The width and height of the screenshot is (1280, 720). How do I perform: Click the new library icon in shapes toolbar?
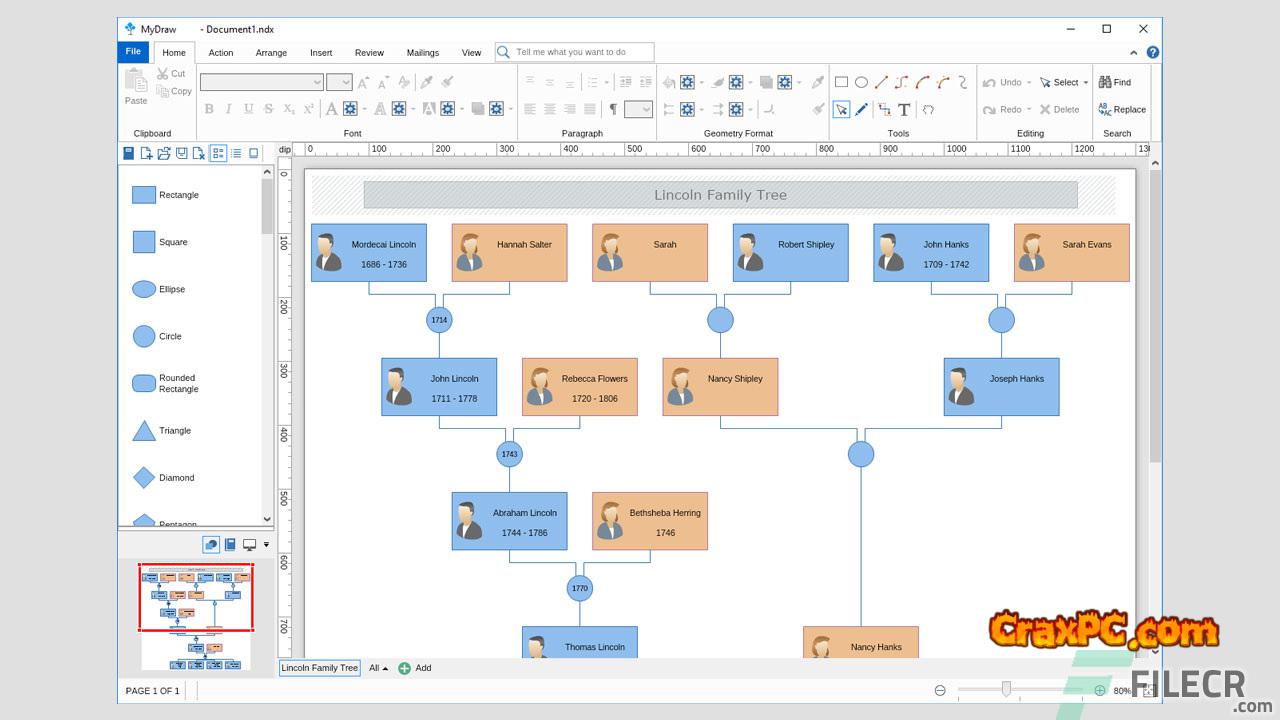pos(146,153)
